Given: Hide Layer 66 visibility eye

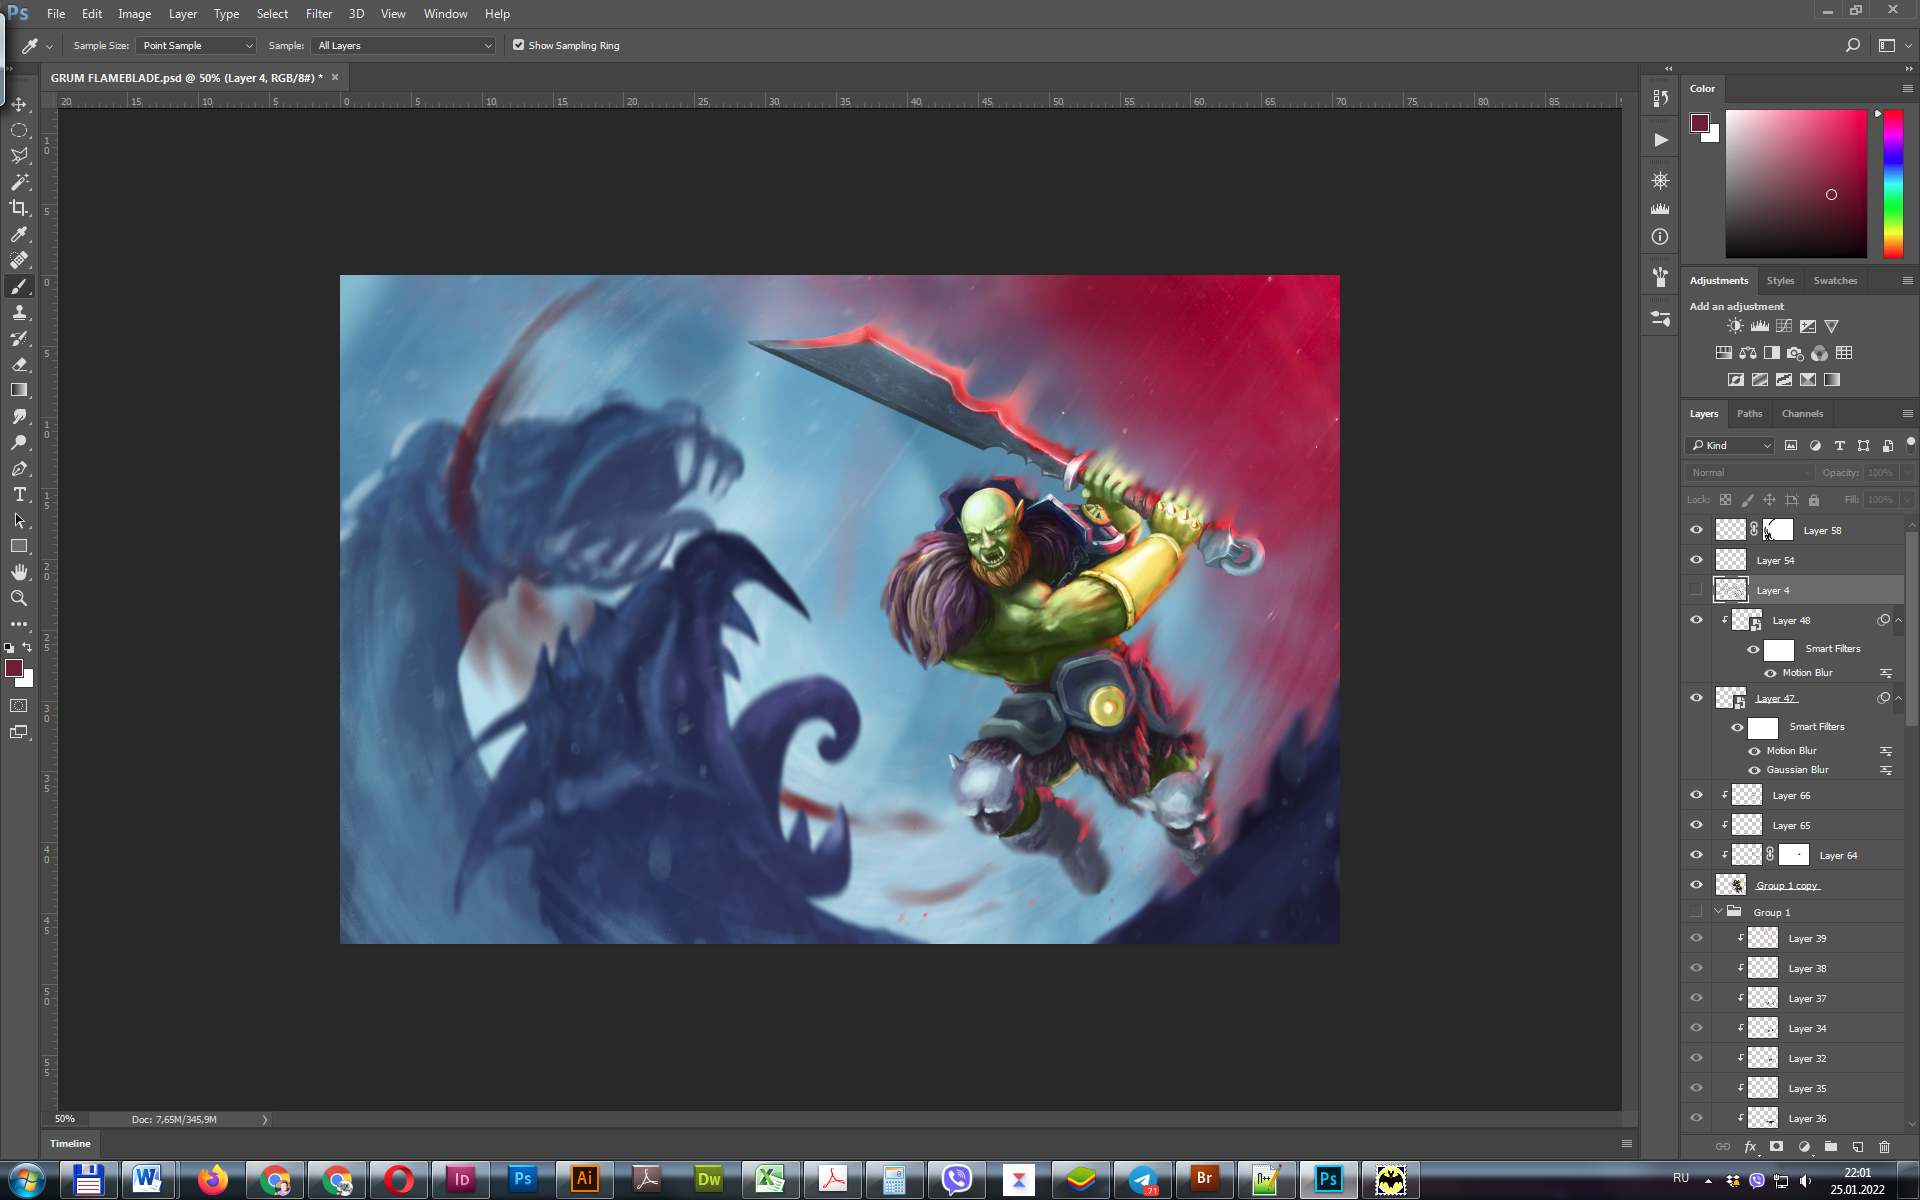Looking at the screenshot, I should pyautogui.click(x=1696, y=795).
